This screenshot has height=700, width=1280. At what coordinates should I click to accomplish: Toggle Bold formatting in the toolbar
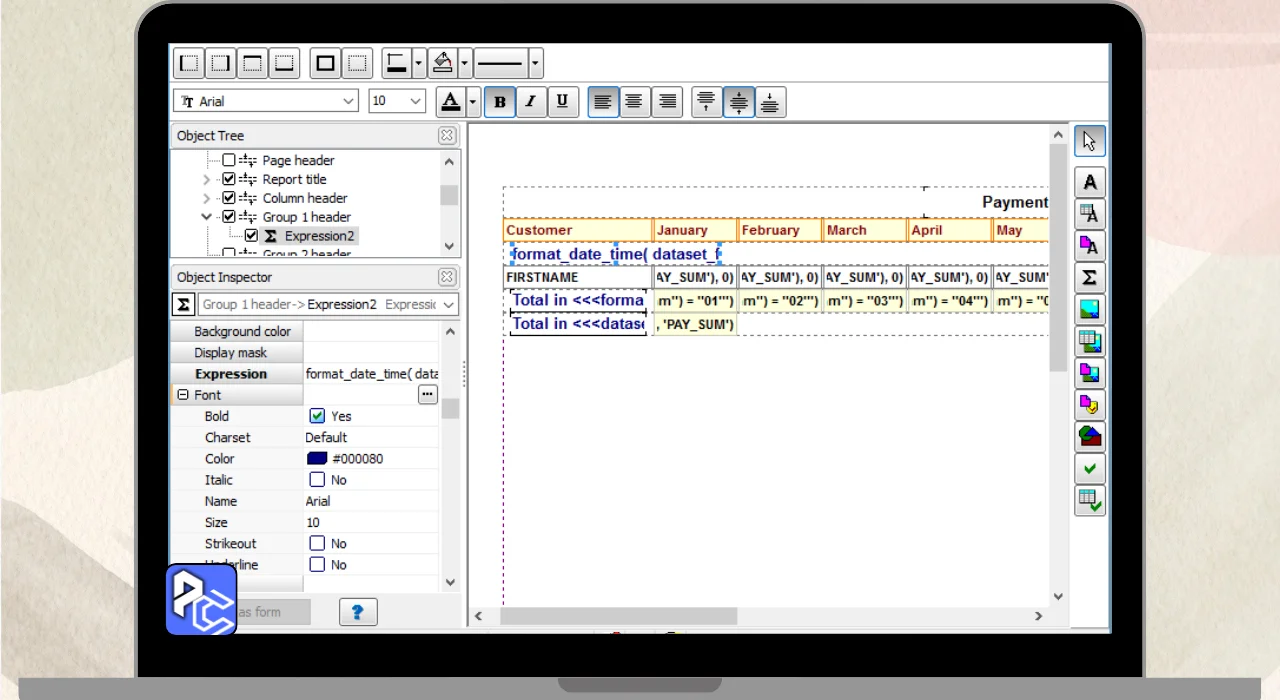click(x=500, y=101)
